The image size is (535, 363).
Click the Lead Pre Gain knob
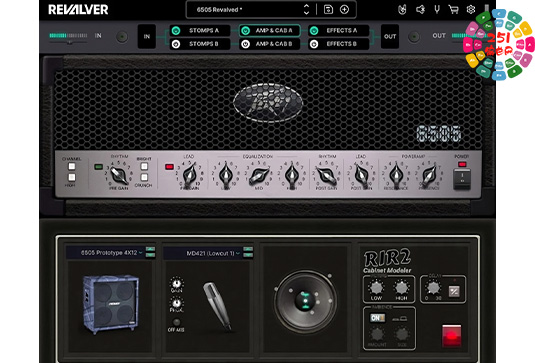pos(190,175)
